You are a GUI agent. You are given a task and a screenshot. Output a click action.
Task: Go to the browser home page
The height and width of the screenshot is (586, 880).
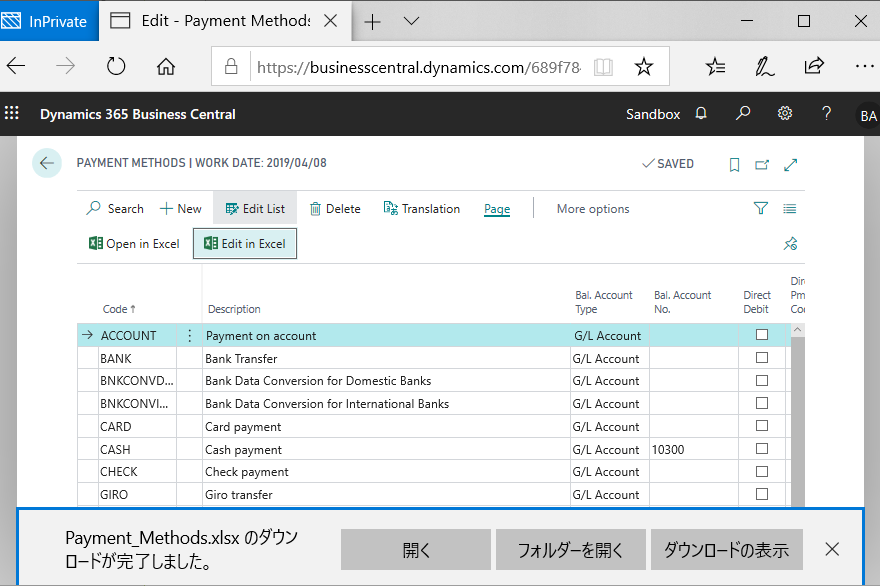(166, 66)
